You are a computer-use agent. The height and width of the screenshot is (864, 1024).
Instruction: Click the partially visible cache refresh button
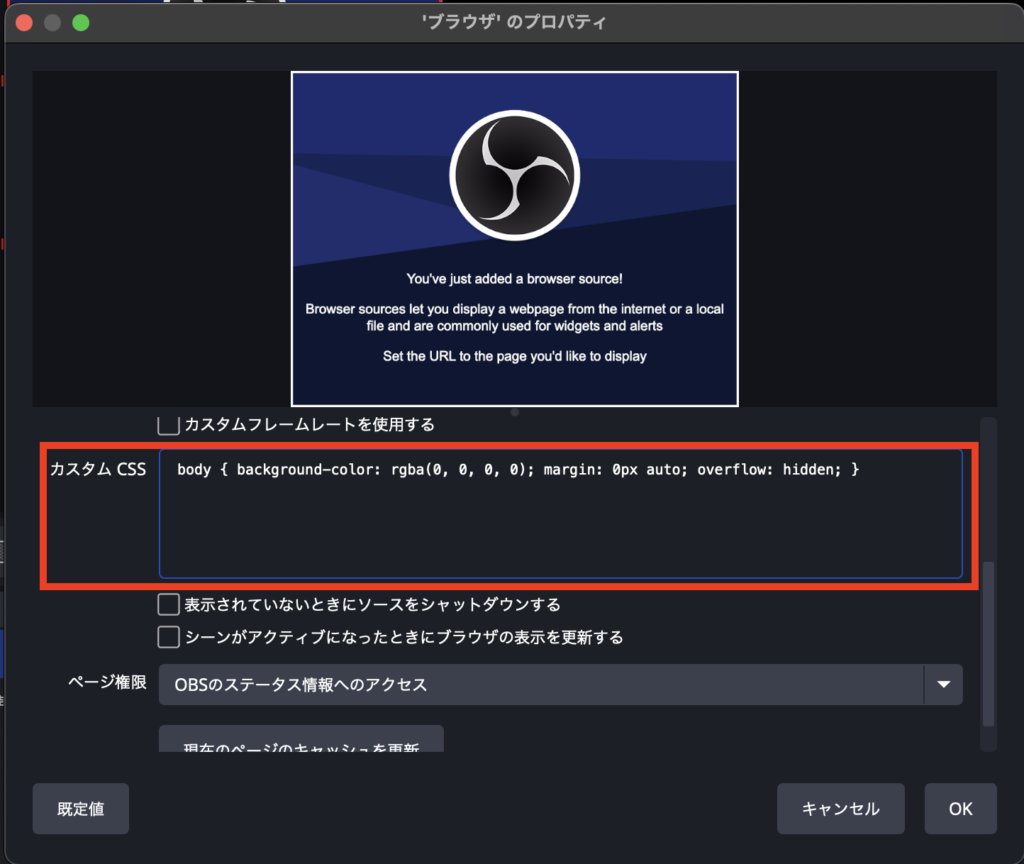tap(301, 739)
